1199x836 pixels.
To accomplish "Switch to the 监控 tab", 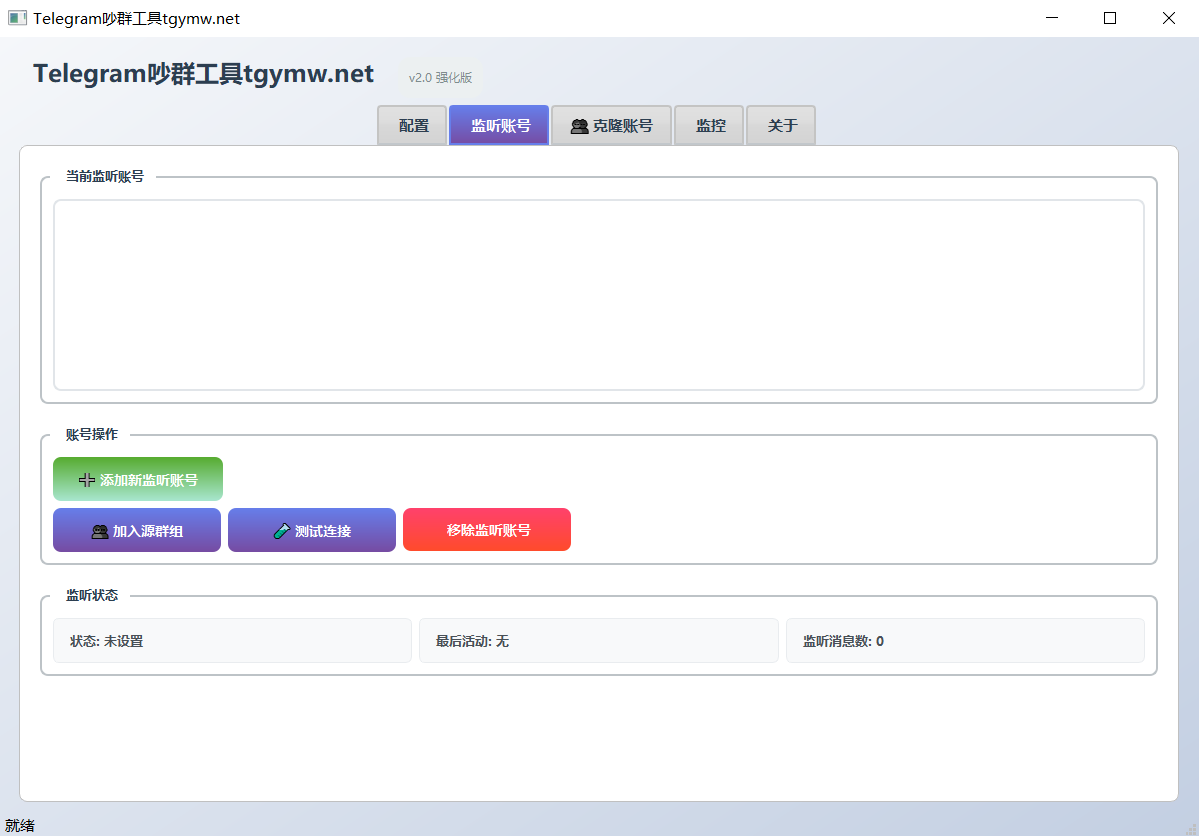I will coord(710,126).
